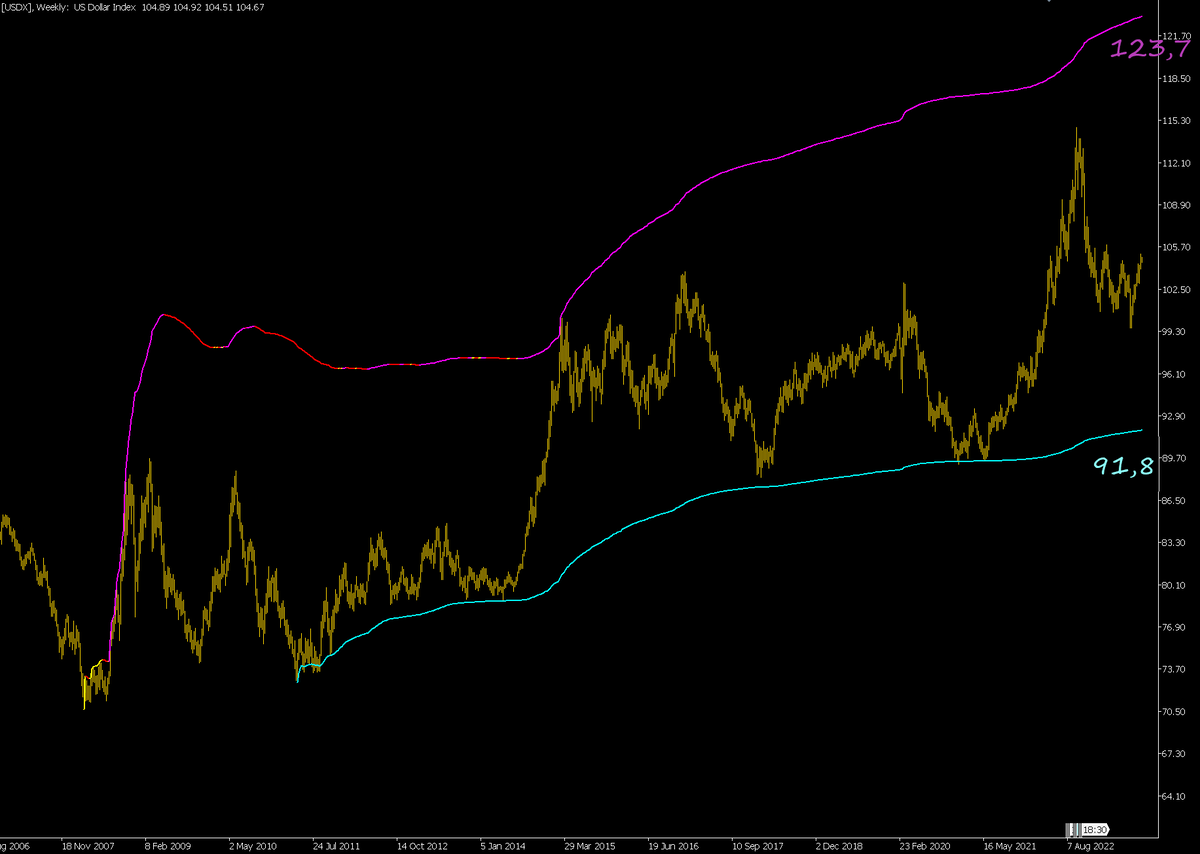Image resolution: width=1200 pixels, height=854 pixels.
Task: Click the '2 May 2010' time axis label
Action: 255,846
